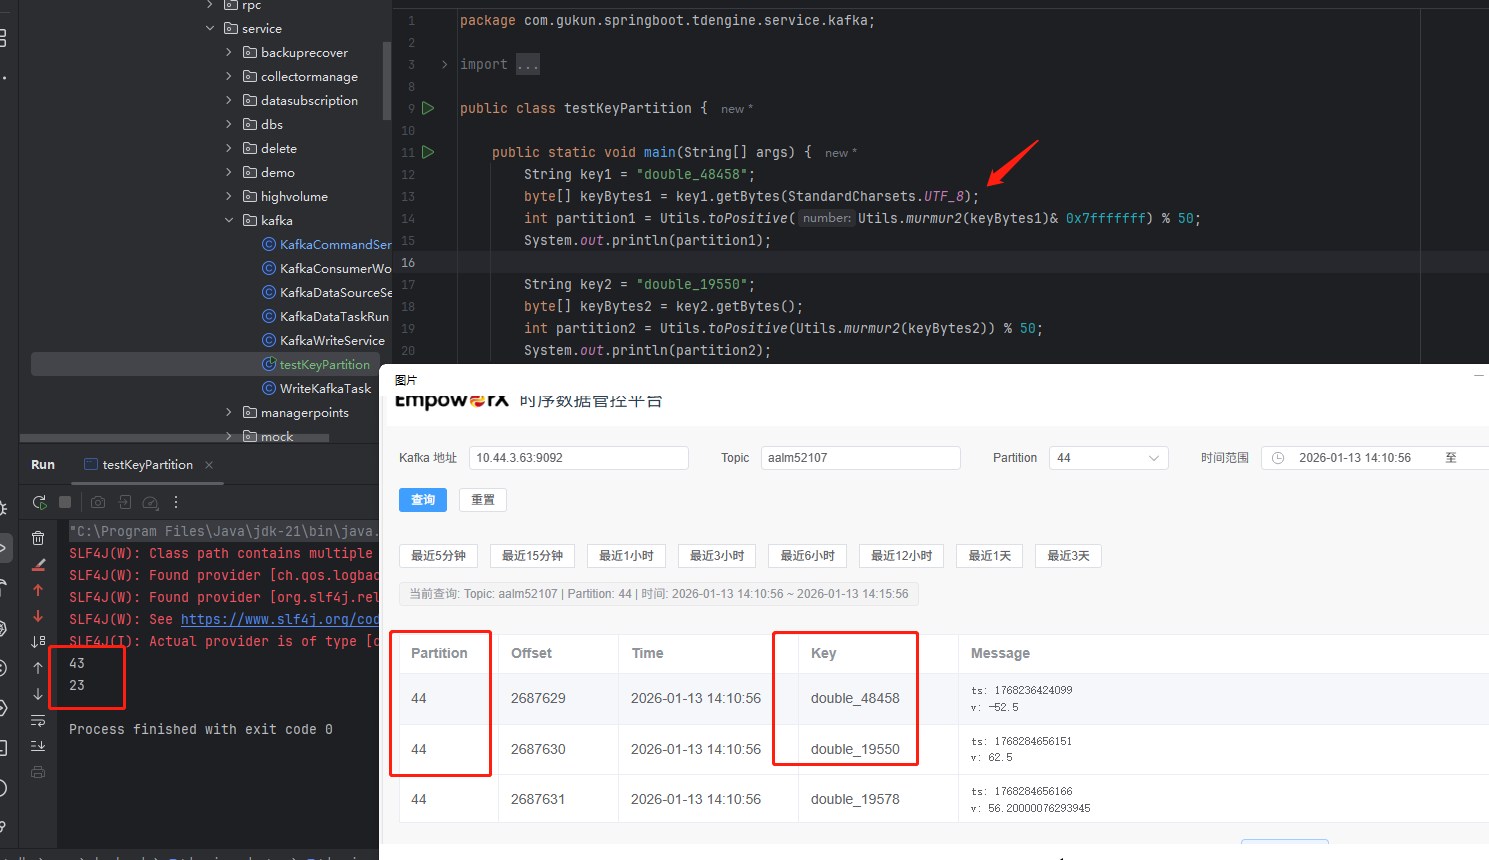The image size is (1489, 860).
Task: Toggle soft-wrap in console
Action: pos(38,720)
